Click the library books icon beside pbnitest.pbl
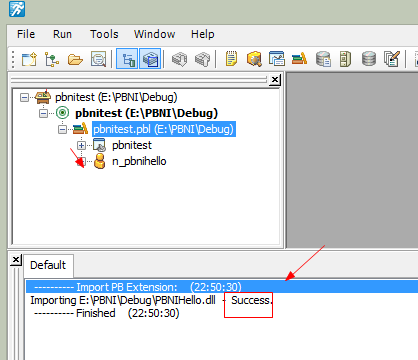418x360 pixels. tap(80, 129)
